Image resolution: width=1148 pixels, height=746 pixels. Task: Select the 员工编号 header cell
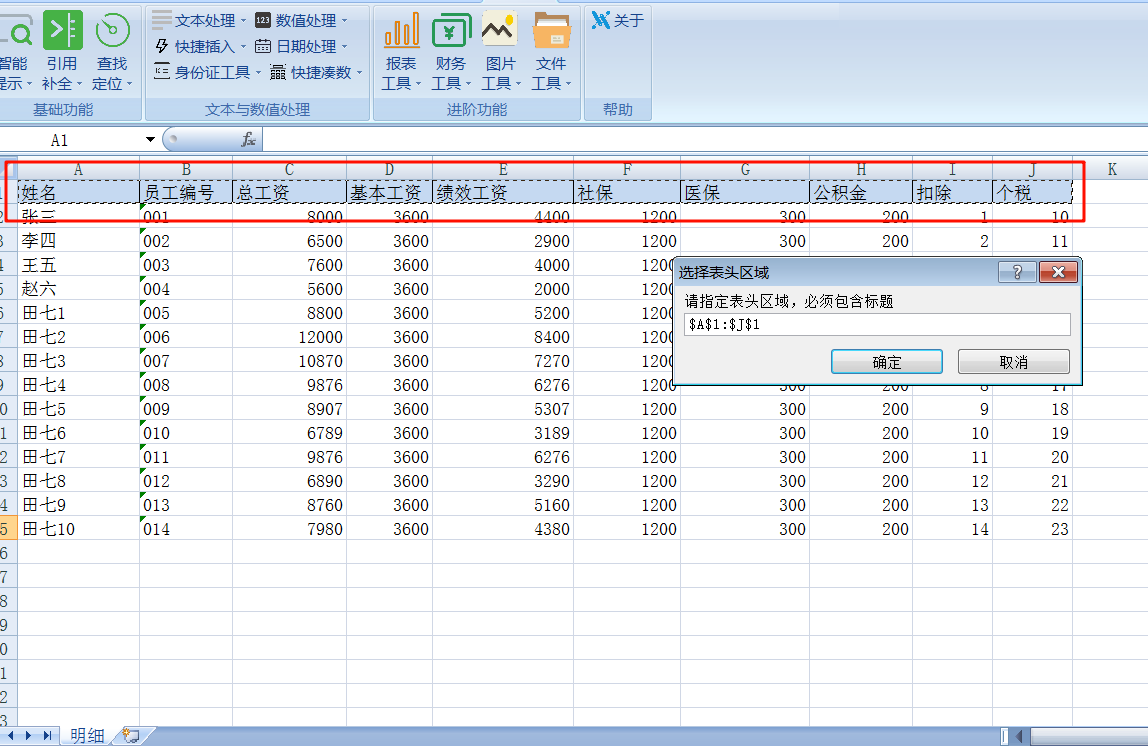point(186,193)
